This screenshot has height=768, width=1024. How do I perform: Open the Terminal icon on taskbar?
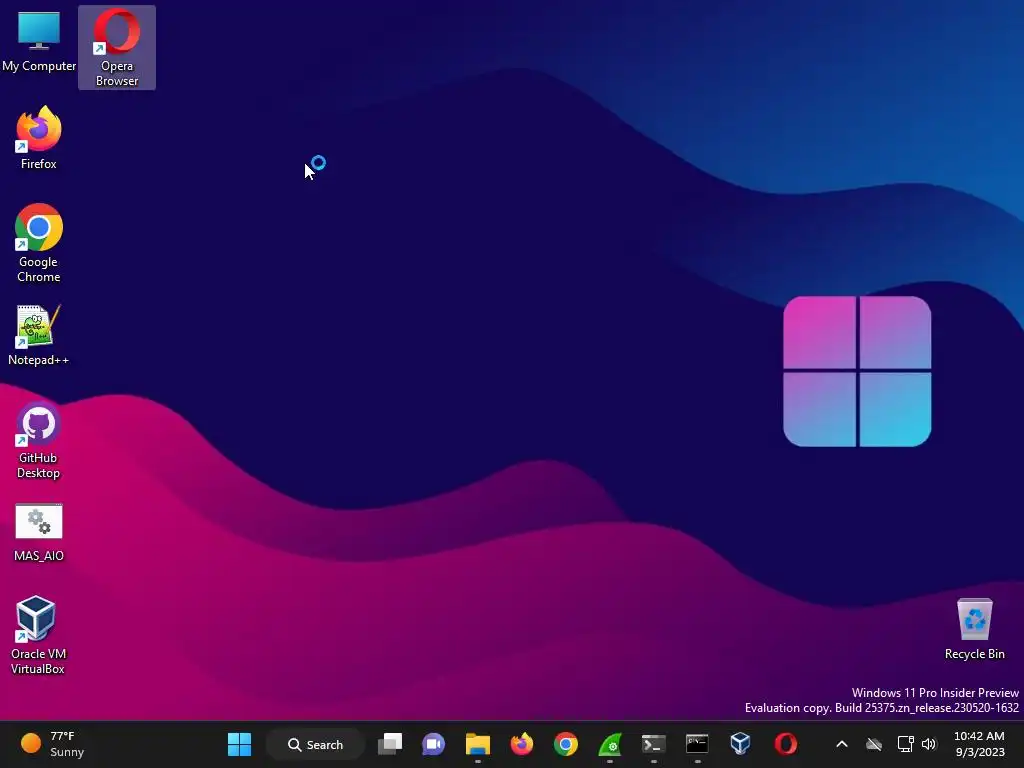[653, 744]
